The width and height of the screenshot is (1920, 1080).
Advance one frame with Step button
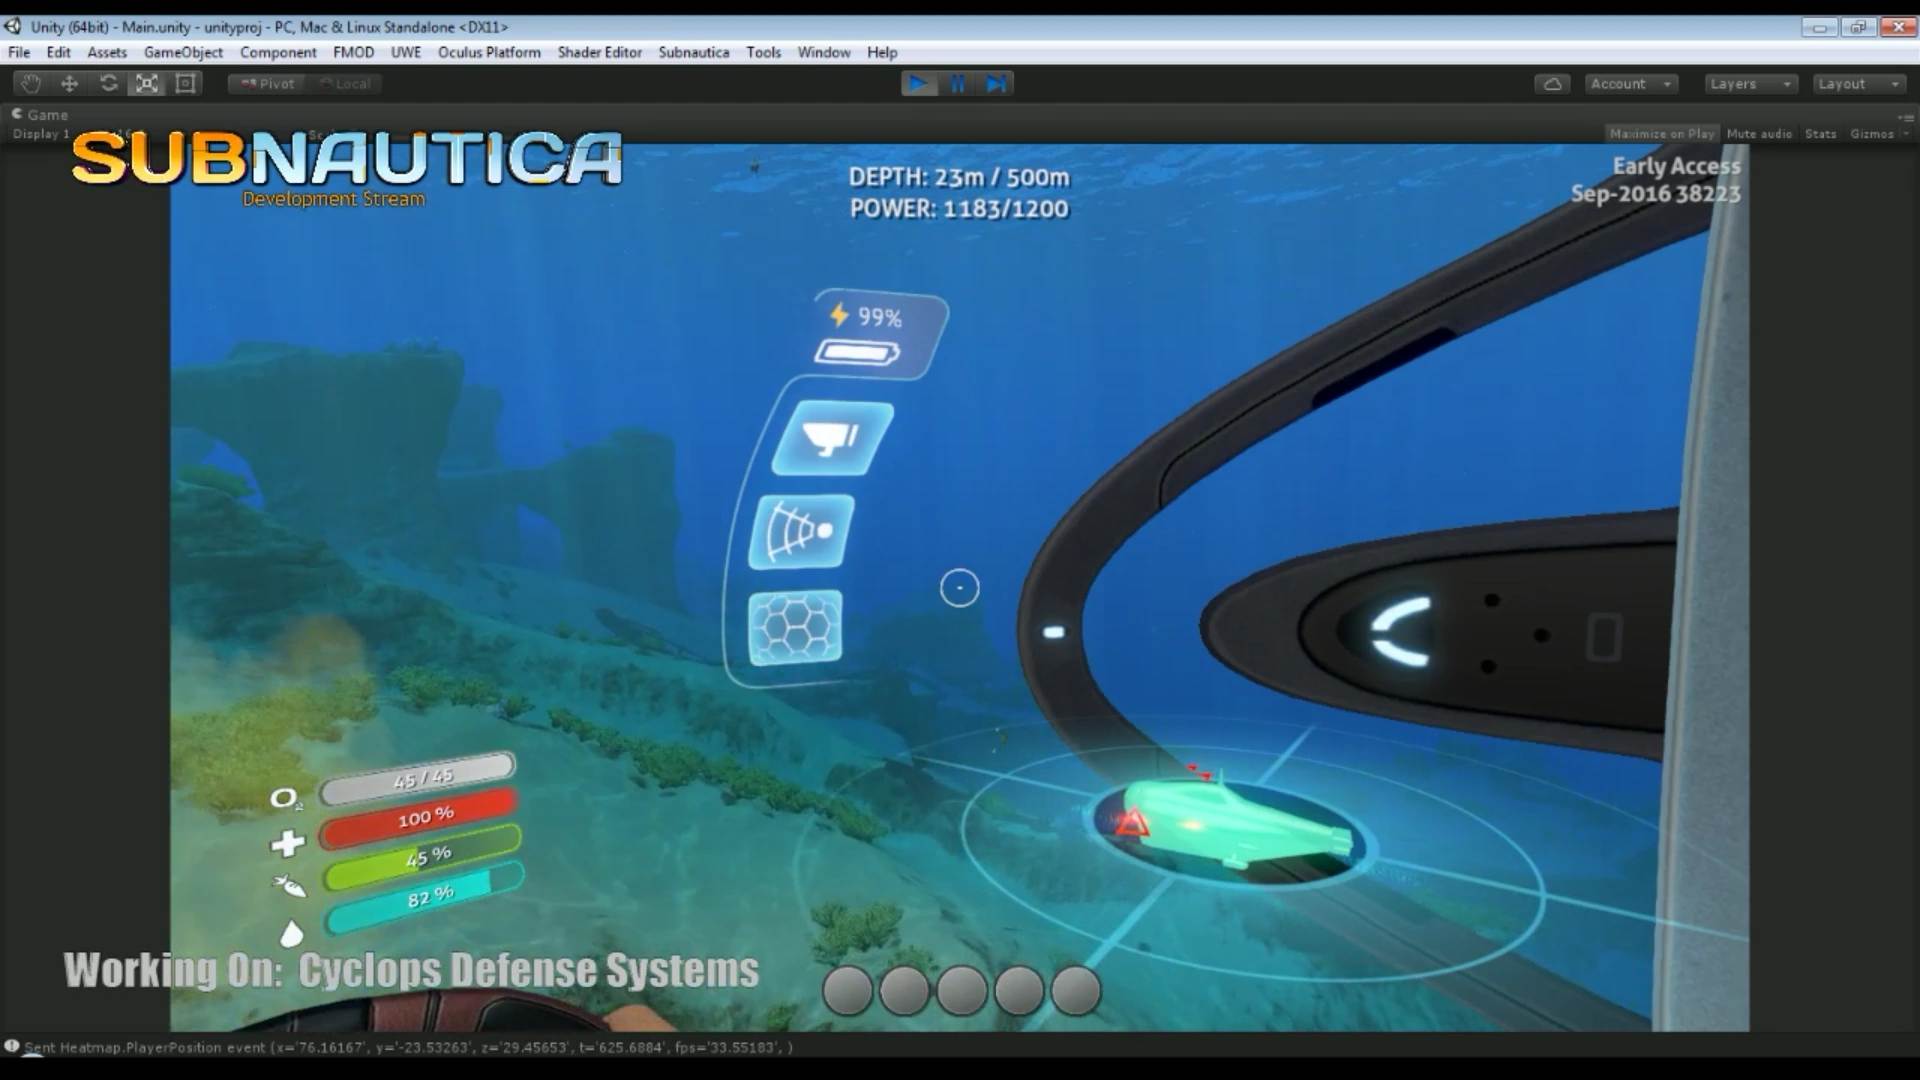click(995, 84)
